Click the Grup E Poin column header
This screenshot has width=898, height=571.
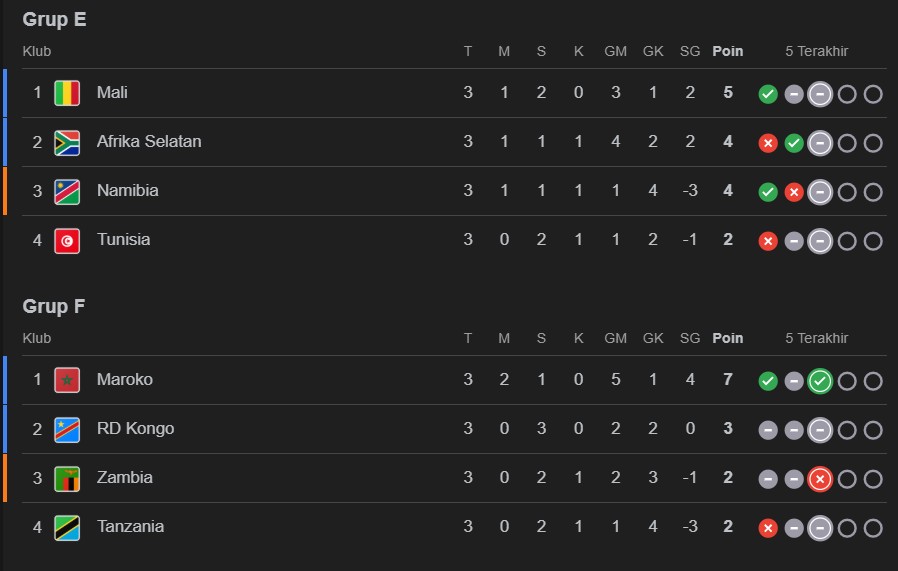(x=728, y=51)
